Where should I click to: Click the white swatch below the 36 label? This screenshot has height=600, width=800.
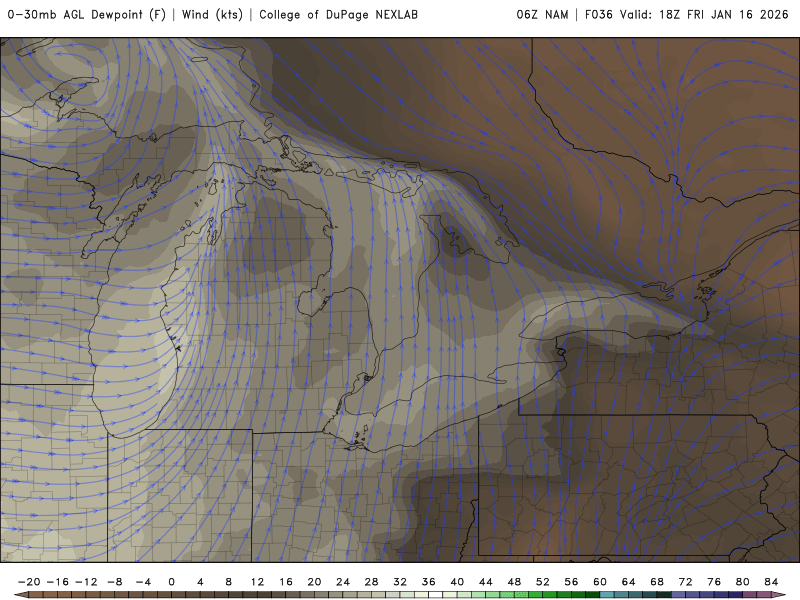tap(436, 595)
